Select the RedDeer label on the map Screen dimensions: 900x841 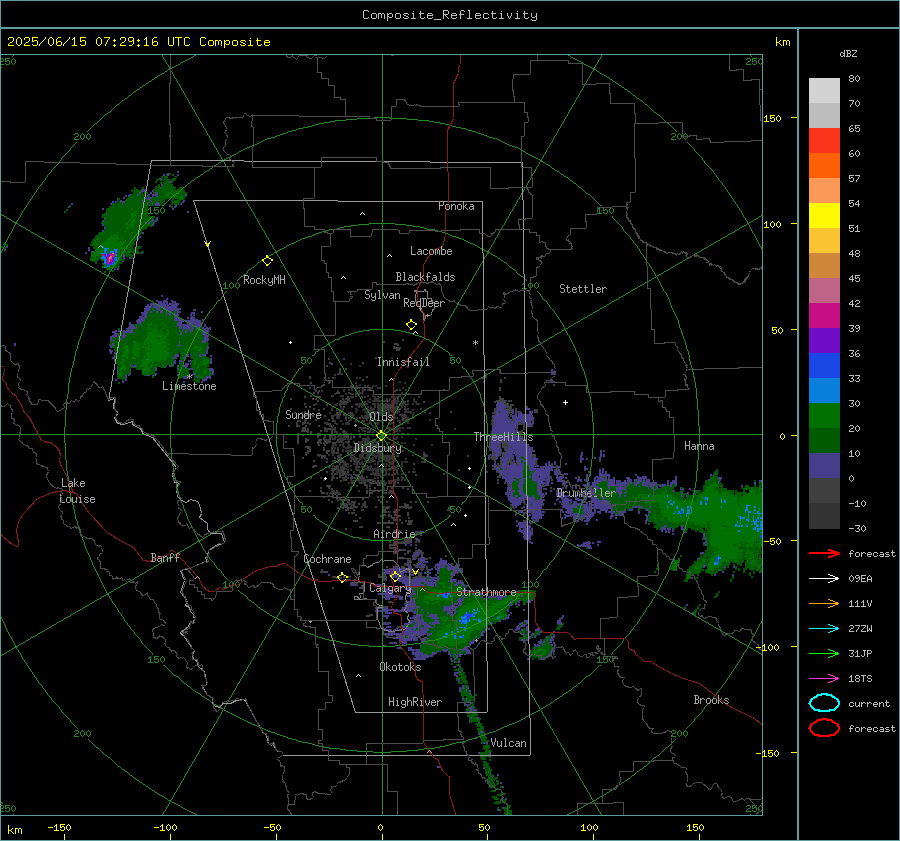coord(424,303)
